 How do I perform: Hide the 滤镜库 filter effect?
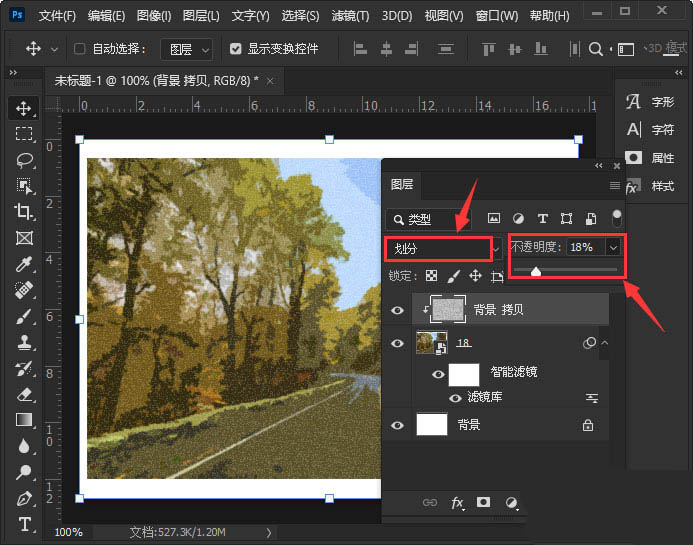coord(455,398)
